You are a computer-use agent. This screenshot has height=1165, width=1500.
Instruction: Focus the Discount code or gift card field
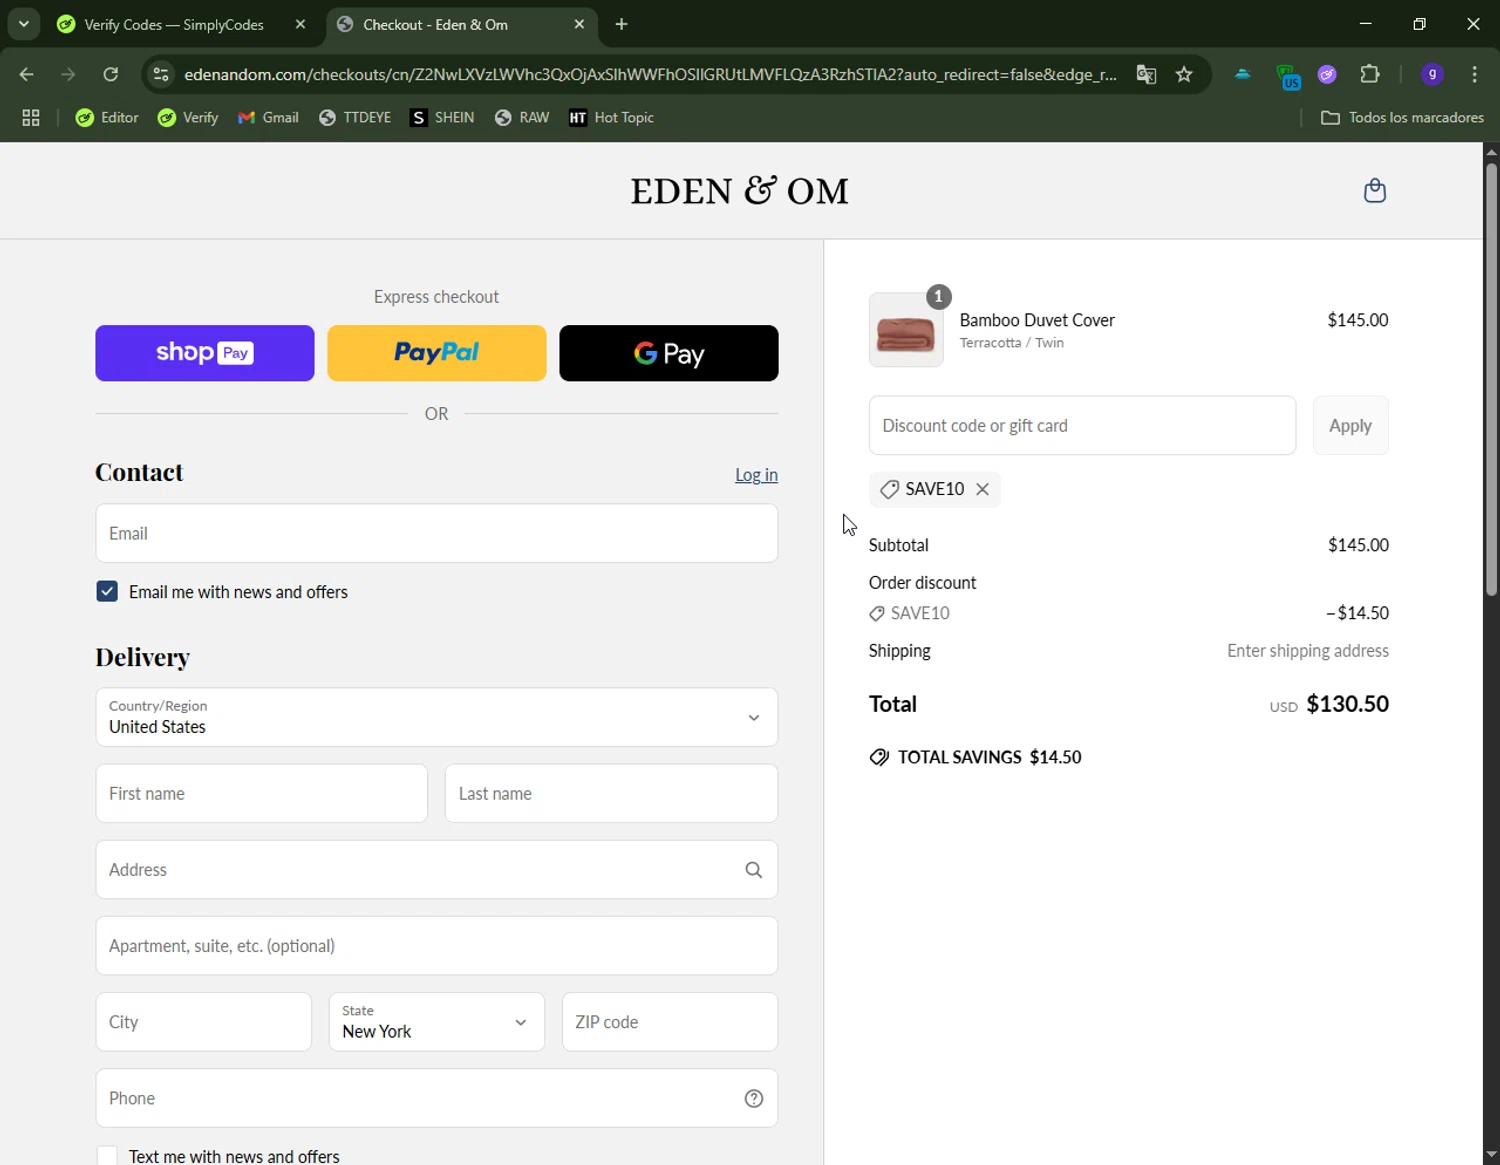(x=1082, y=425)
